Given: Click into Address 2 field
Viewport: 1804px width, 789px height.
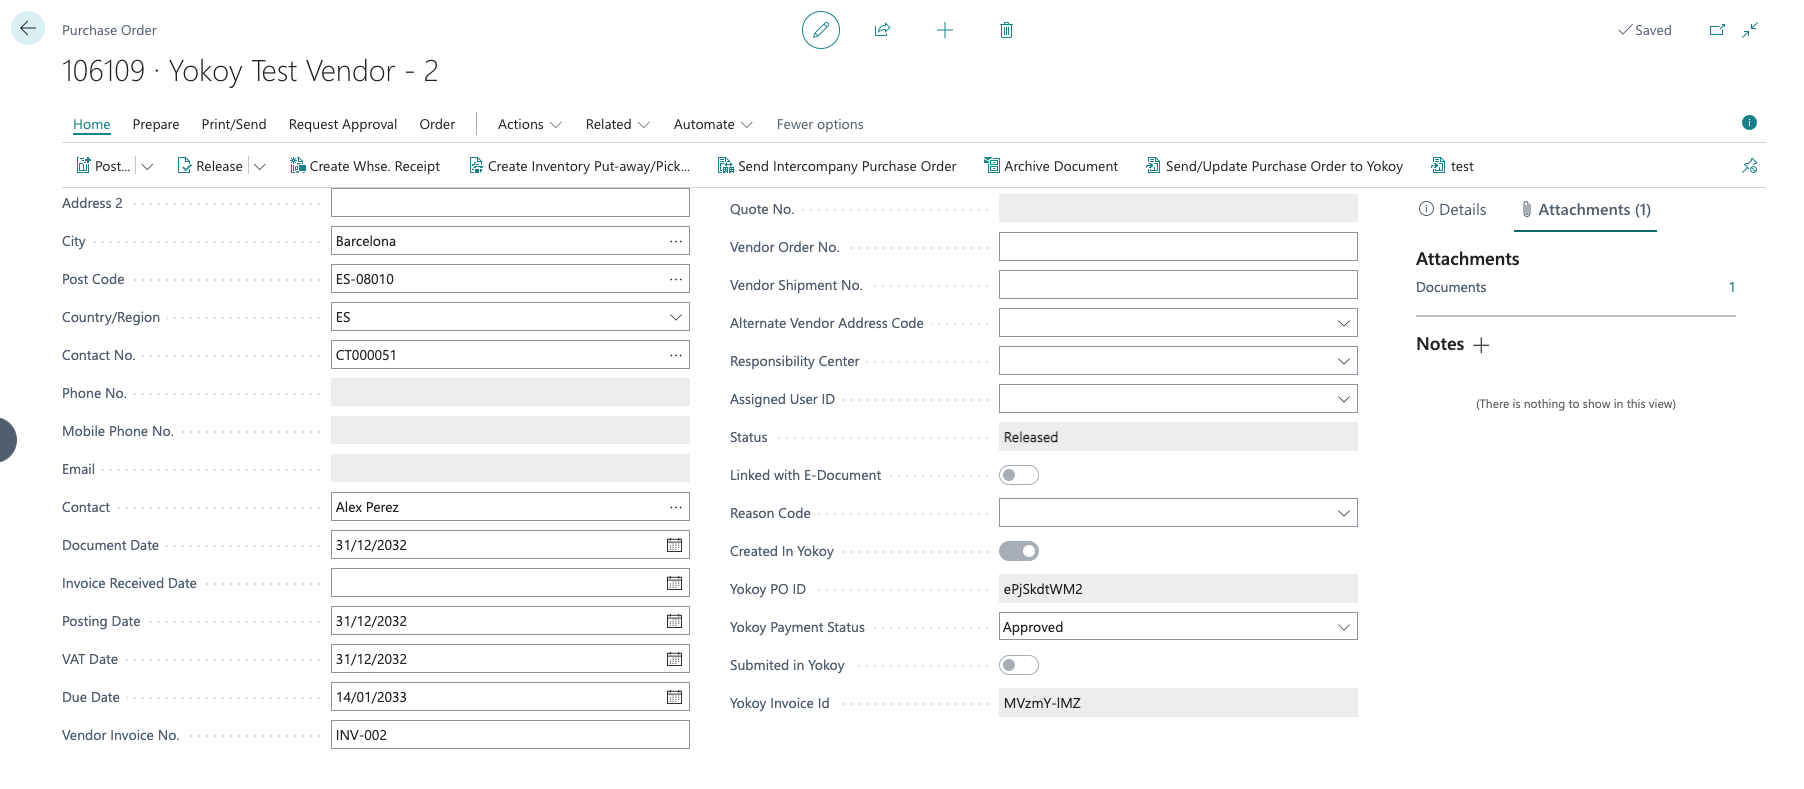Looking at the screenshot, I should pos(510,203).
